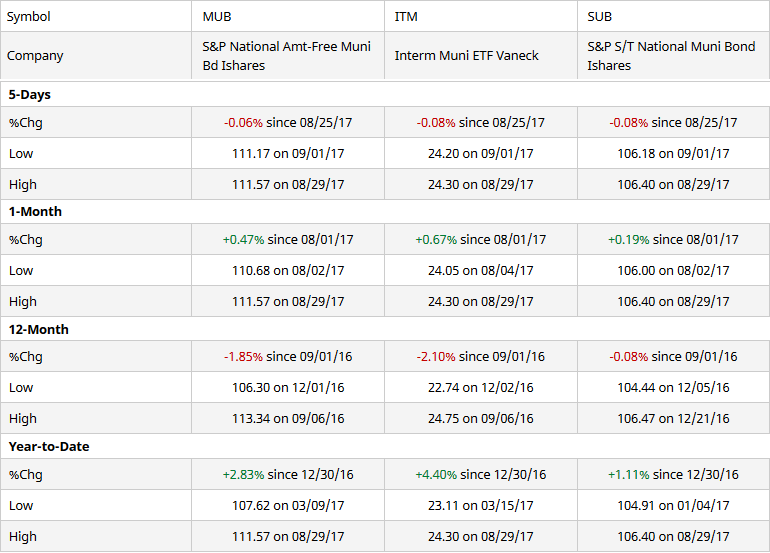Select the ITM symbol header cell

(481, 16)
